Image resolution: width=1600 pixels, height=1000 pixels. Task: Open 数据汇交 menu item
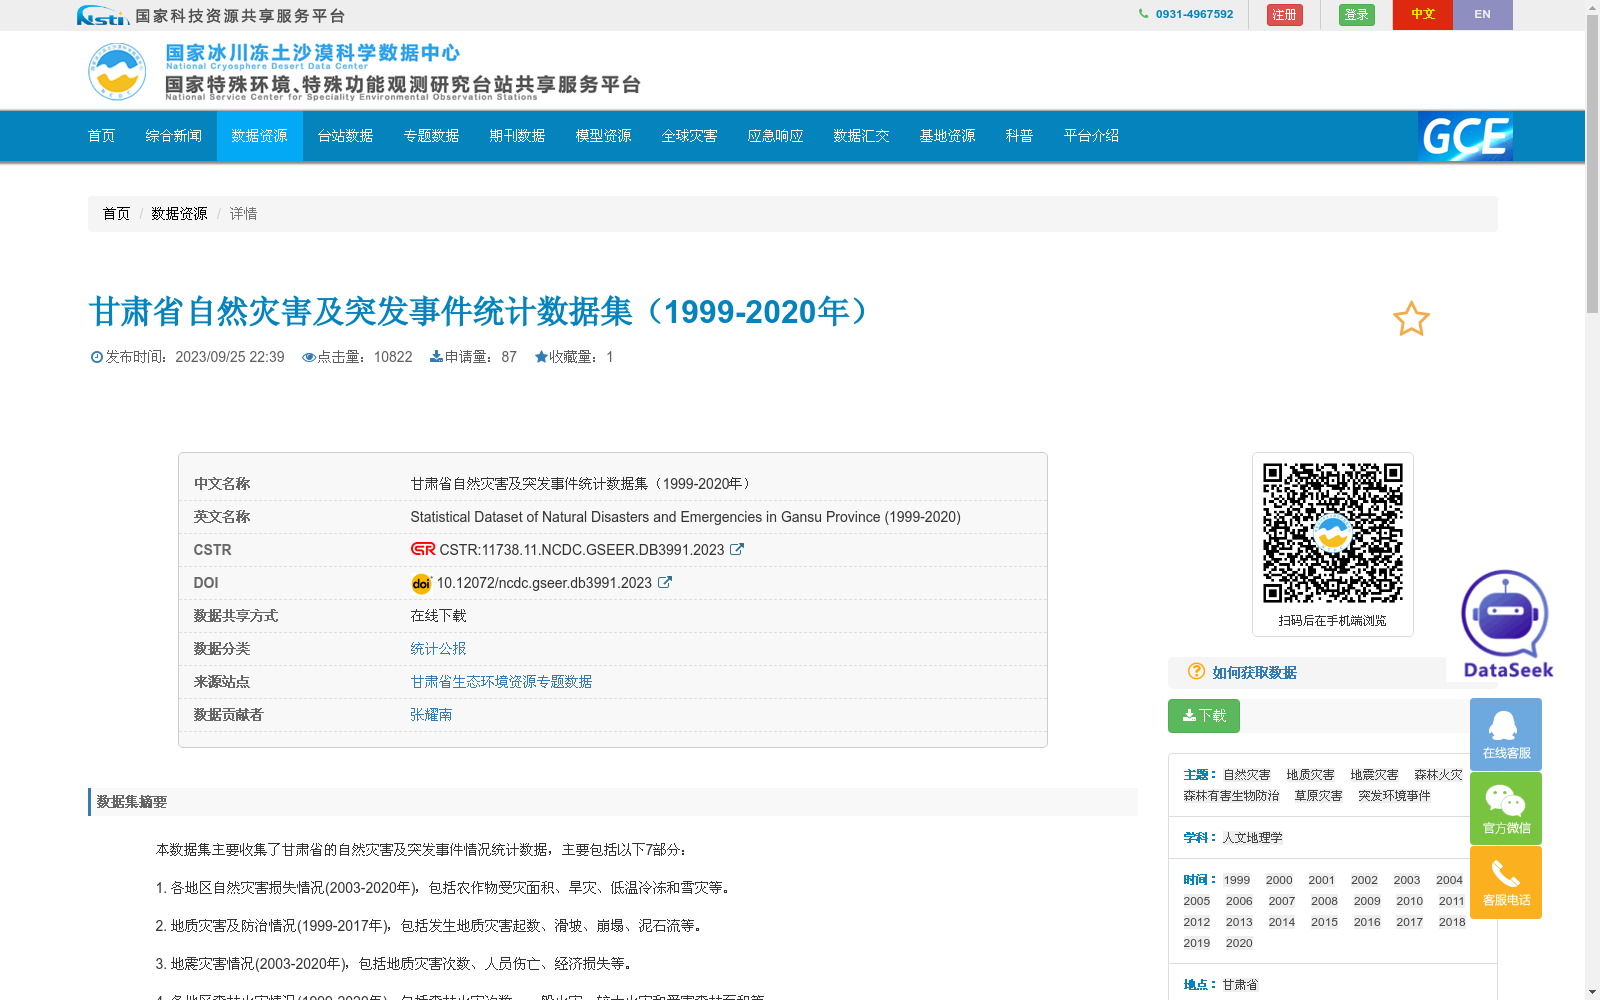[862, 136]
